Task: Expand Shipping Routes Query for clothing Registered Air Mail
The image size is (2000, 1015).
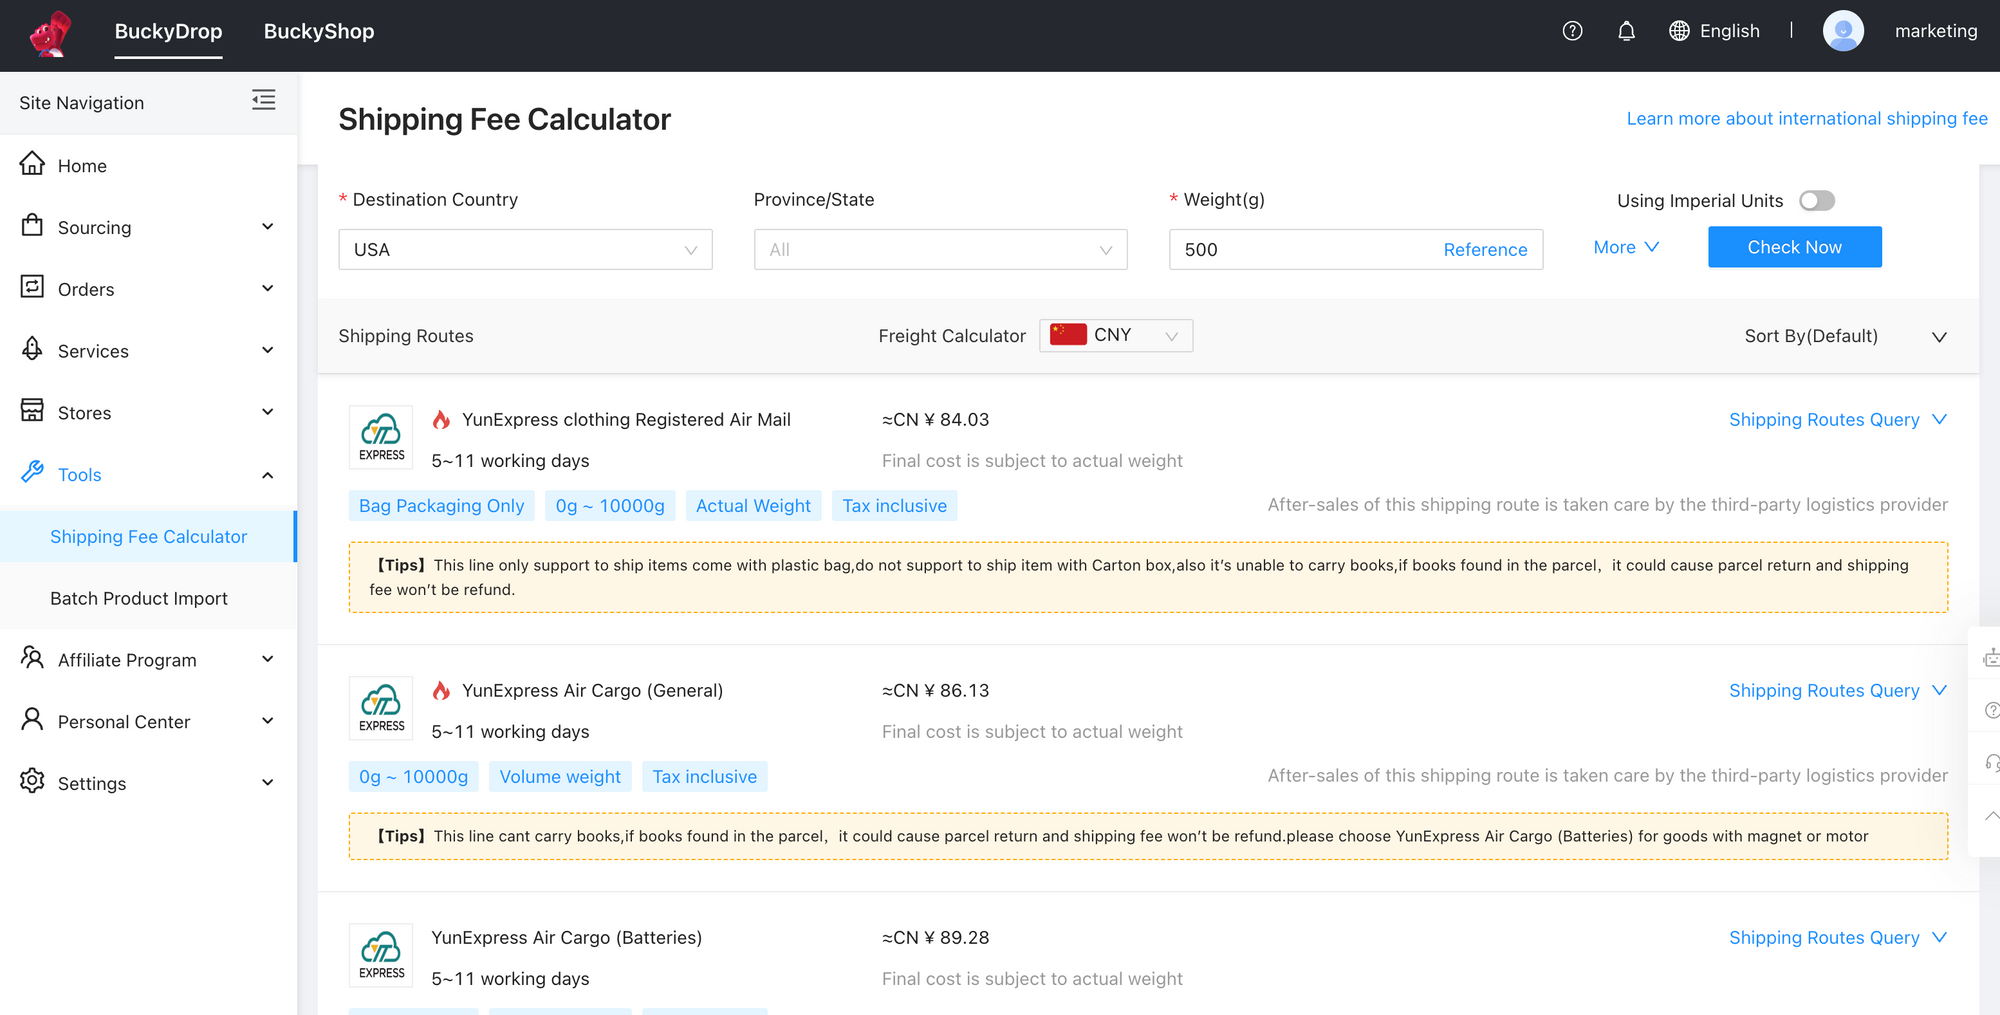Action: [x=1837, y=420]
